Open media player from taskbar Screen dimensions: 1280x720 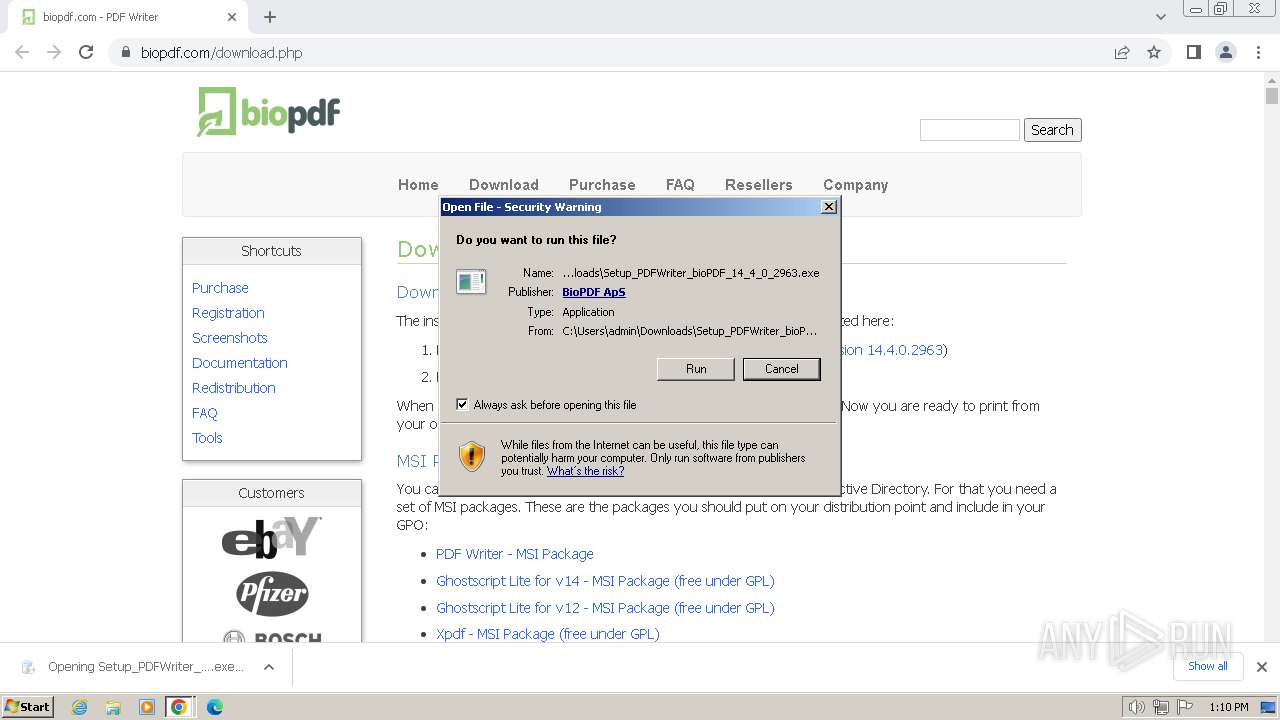(x=147, y=707)
